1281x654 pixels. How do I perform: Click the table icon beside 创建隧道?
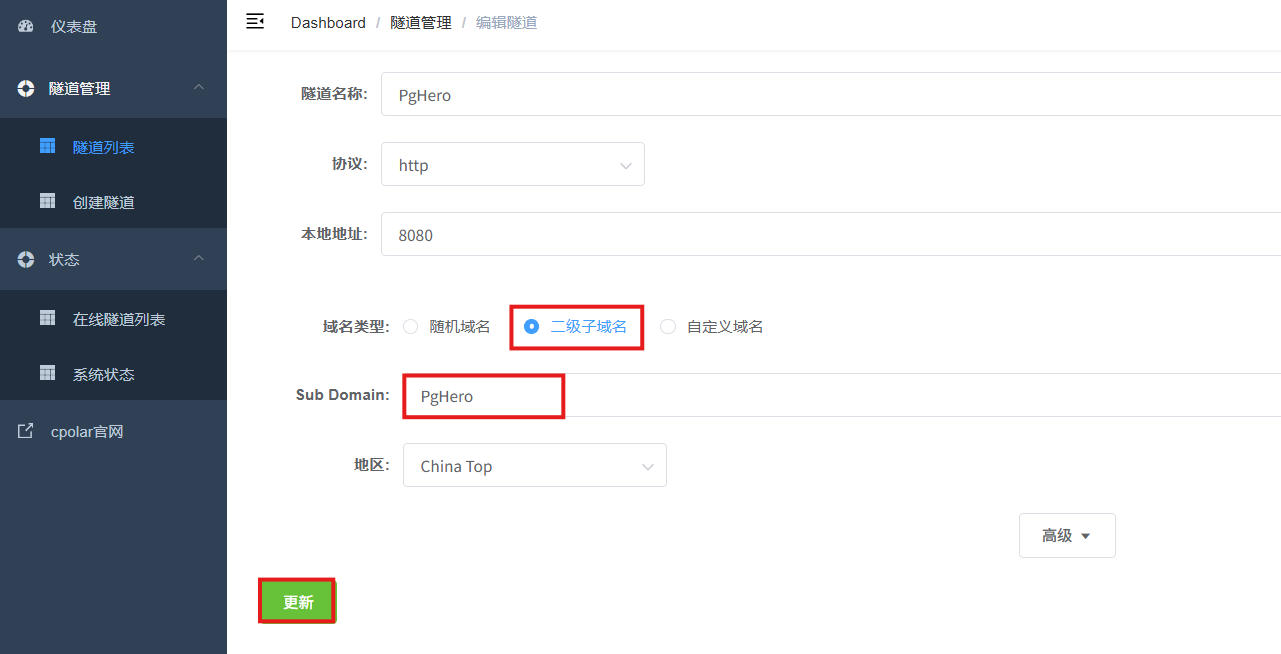47,201
